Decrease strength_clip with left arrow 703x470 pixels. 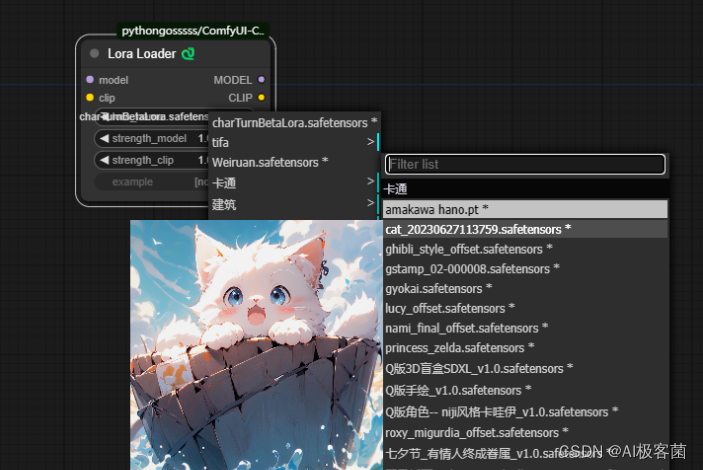pos(104,160)
